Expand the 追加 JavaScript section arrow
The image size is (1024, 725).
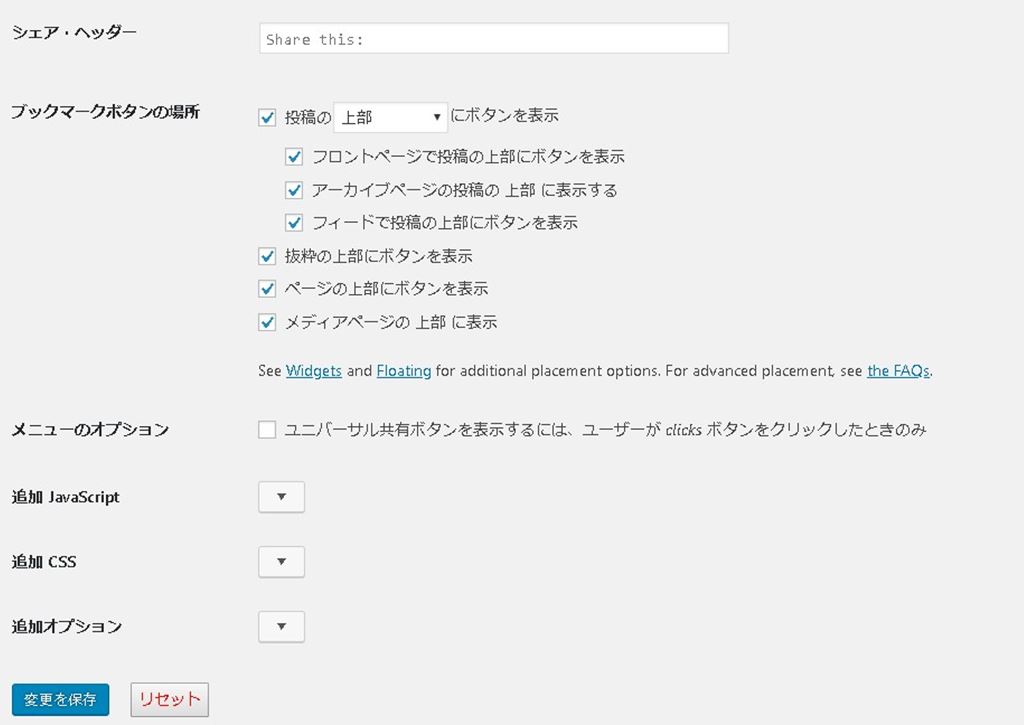[281, 497]
